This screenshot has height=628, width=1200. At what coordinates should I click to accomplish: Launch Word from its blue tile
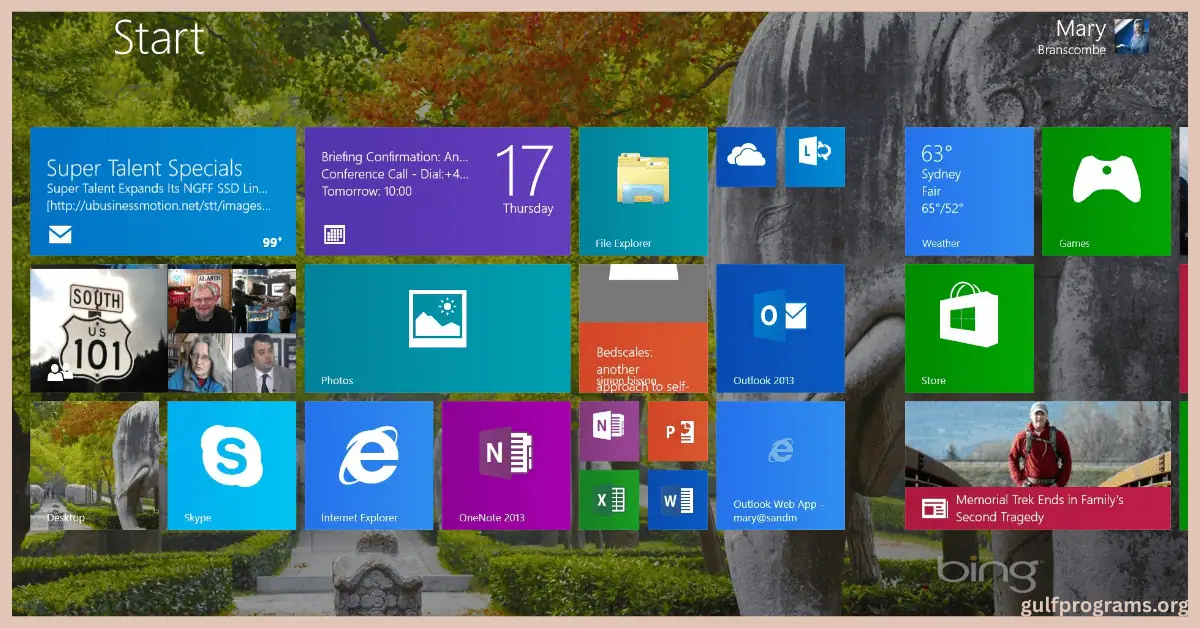678,500
